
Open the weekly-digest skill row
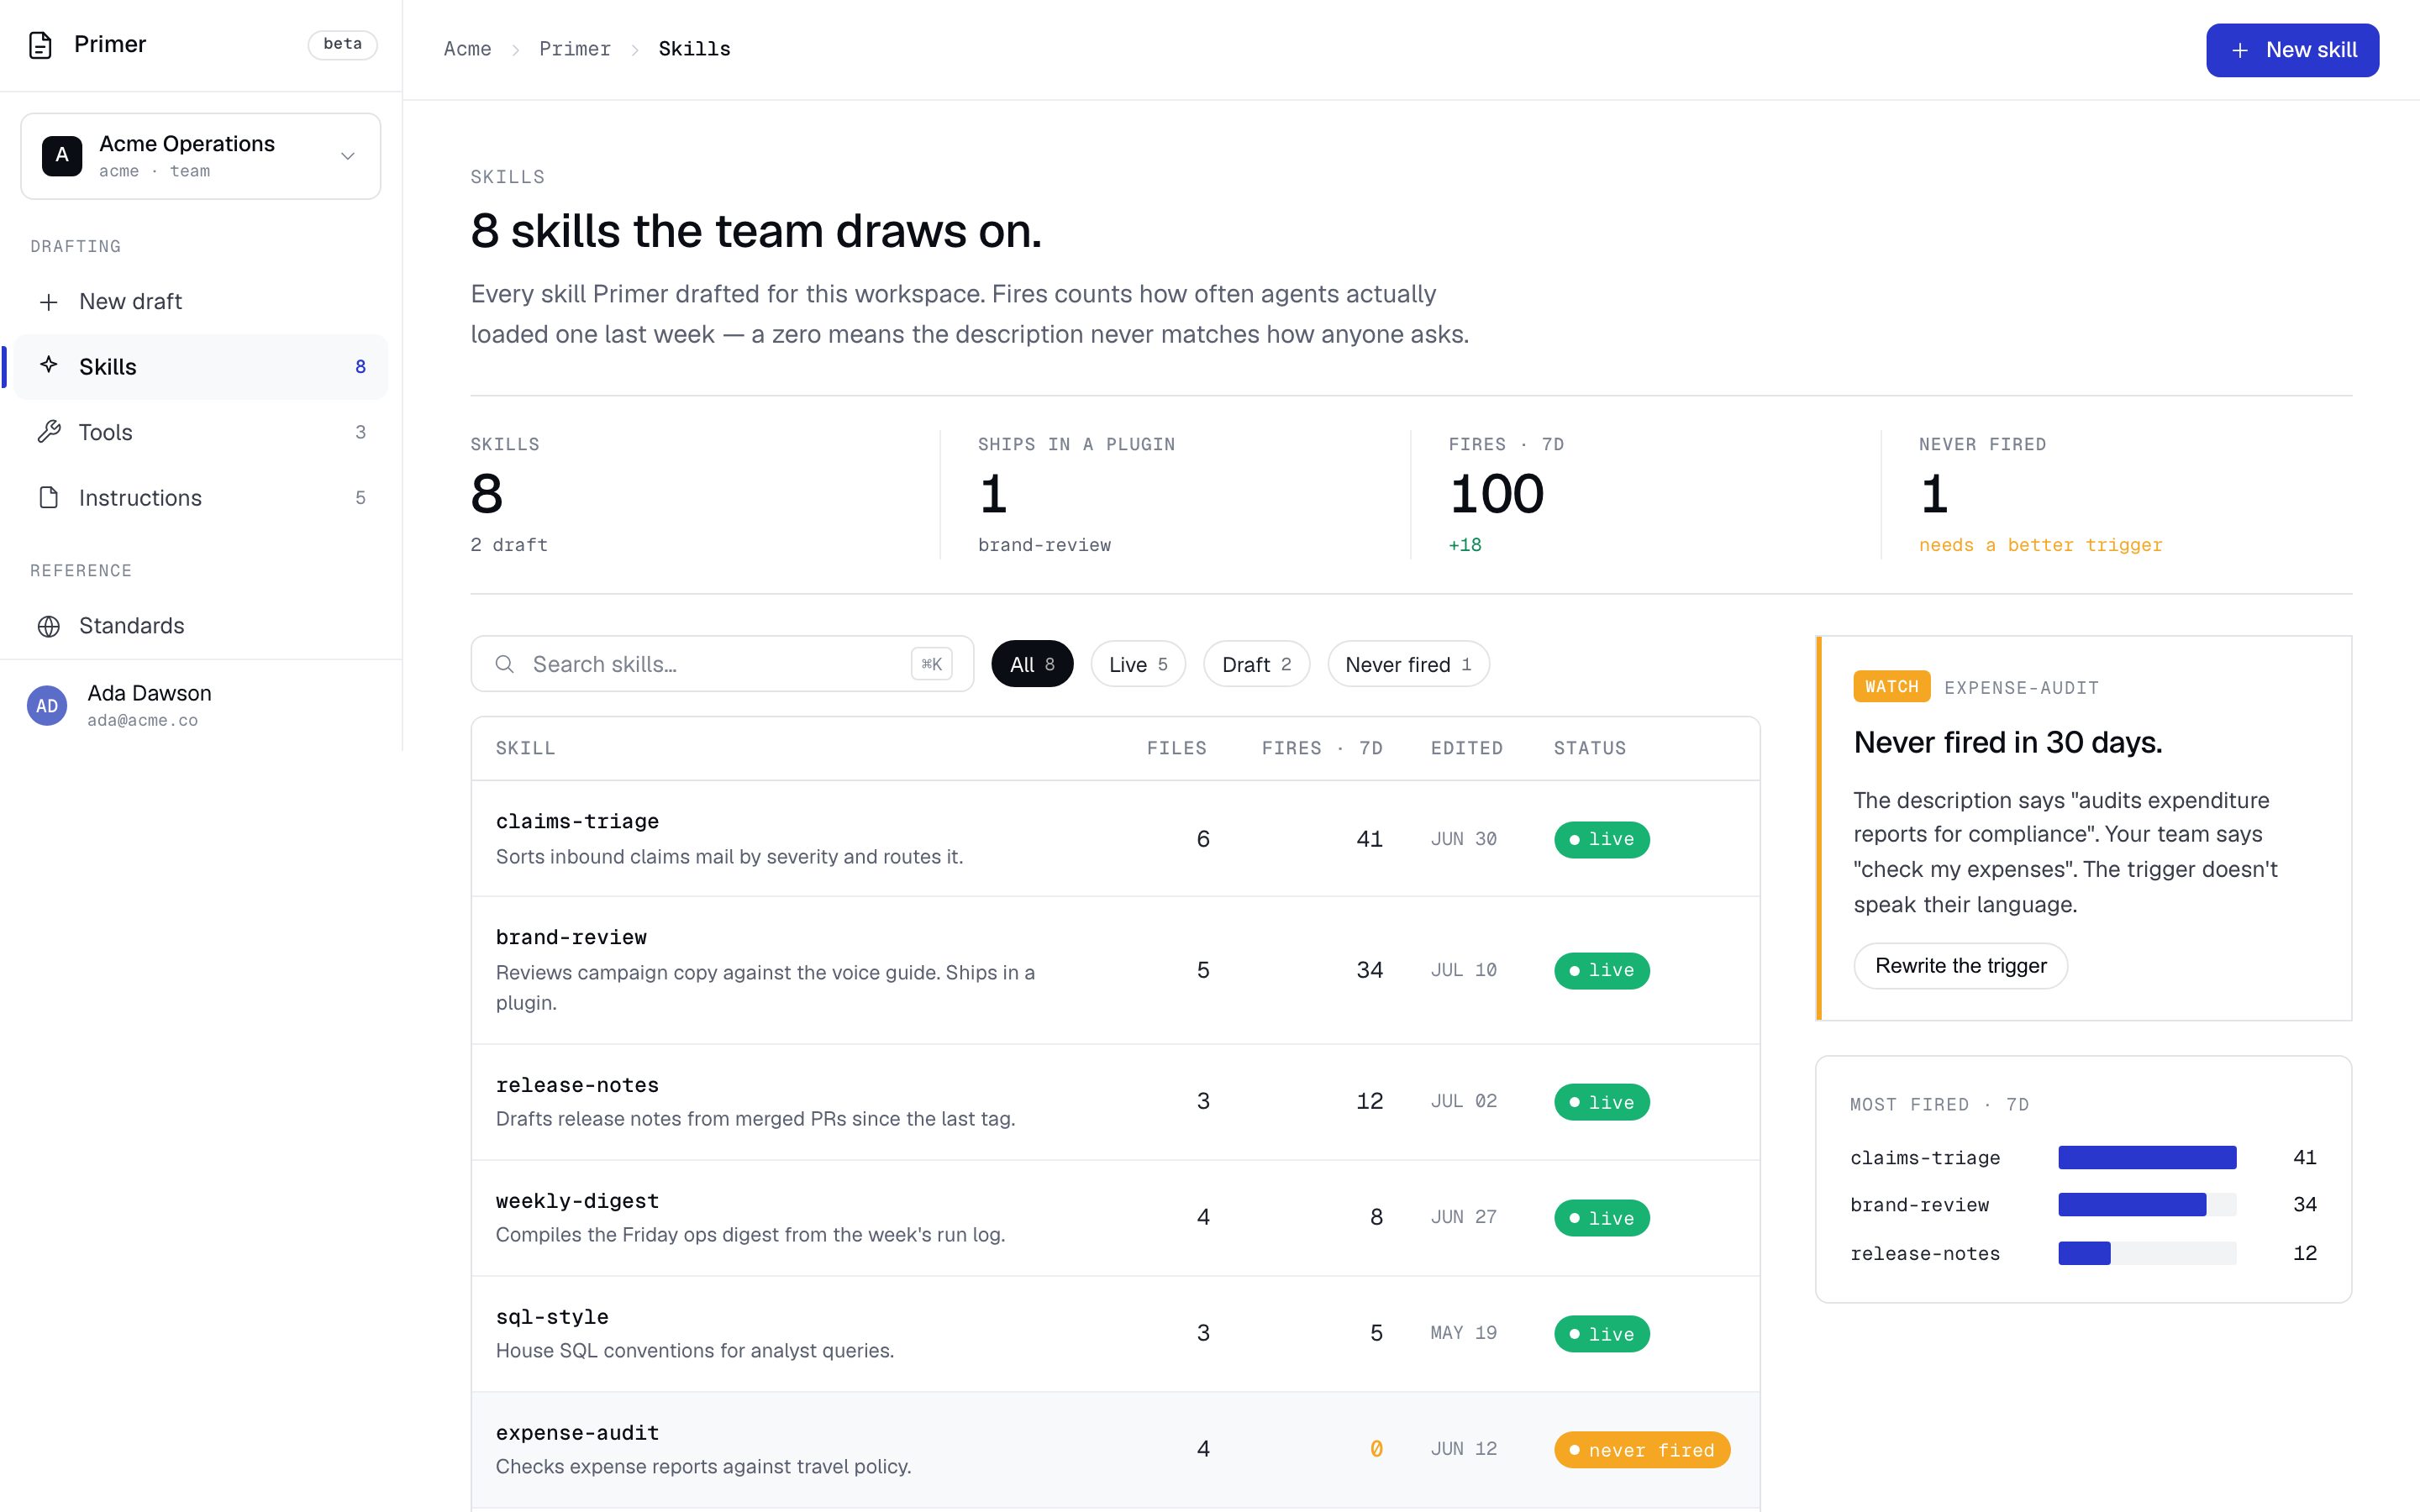click(1115, 1218)
